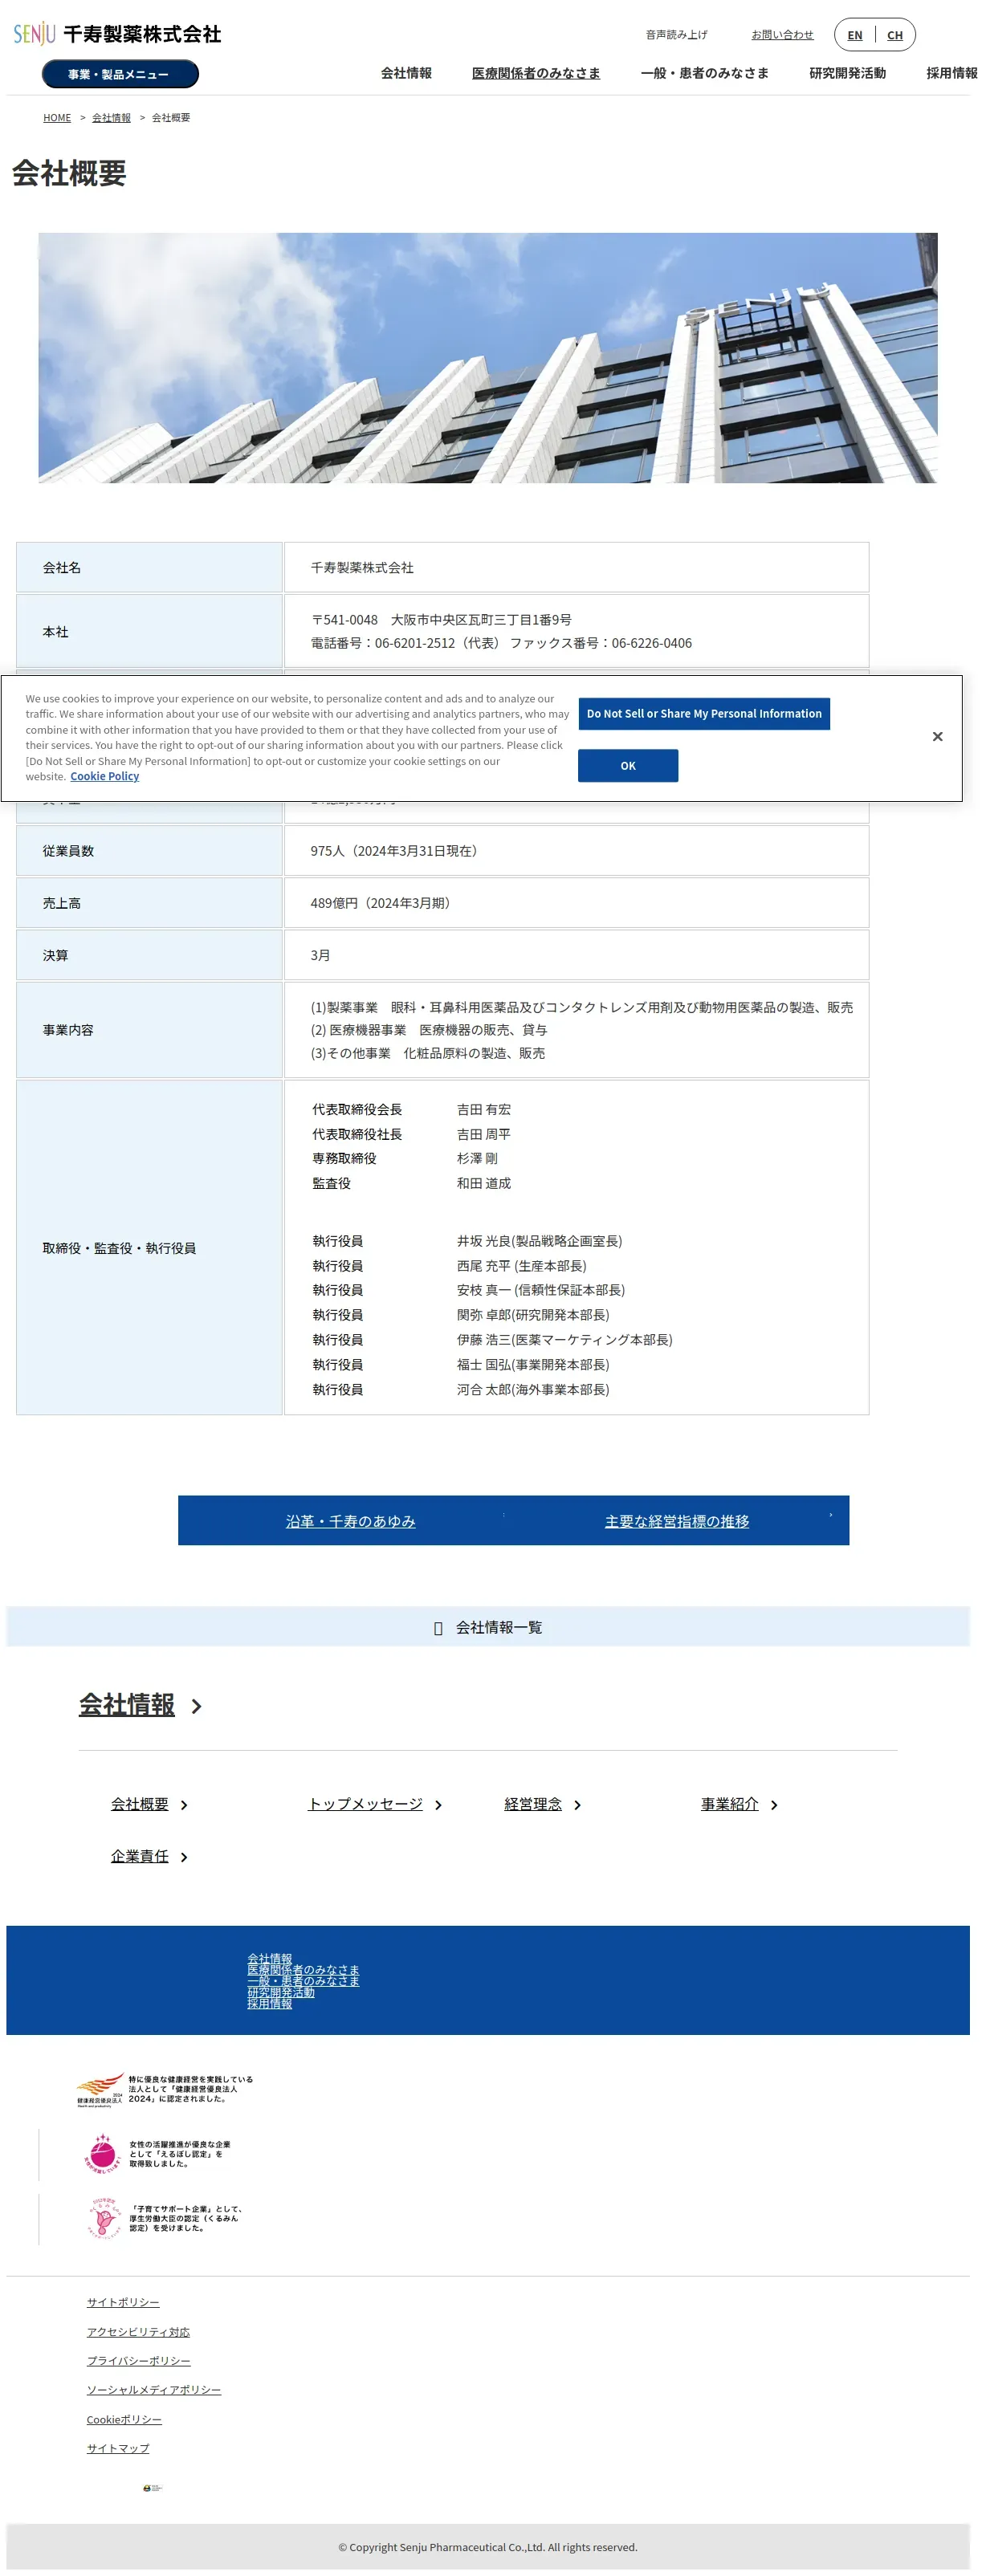This screenshot has width=986, height=2576.
Task: Open the Cookieポリシー link
Action: [124, 2420]
